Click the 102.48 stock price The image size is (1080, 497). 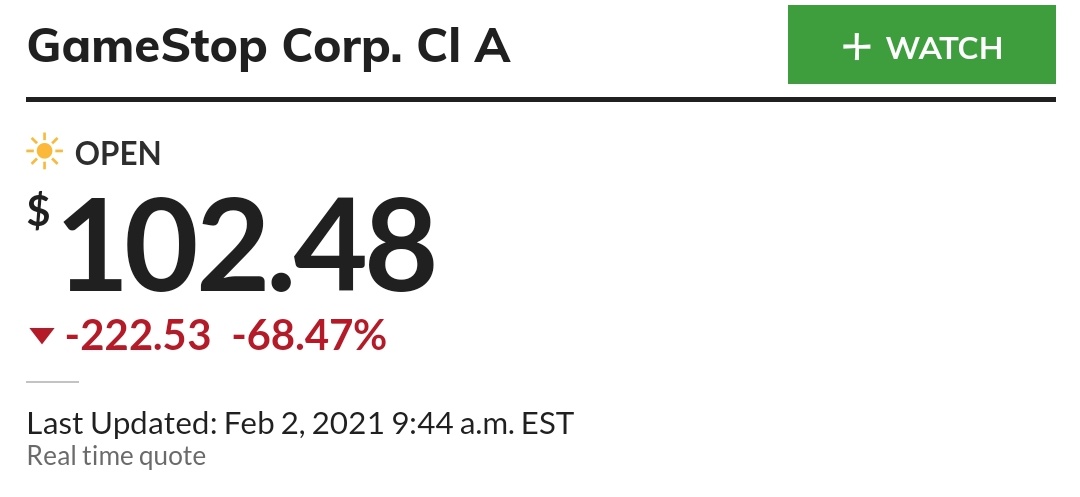[x=249, y=246]
